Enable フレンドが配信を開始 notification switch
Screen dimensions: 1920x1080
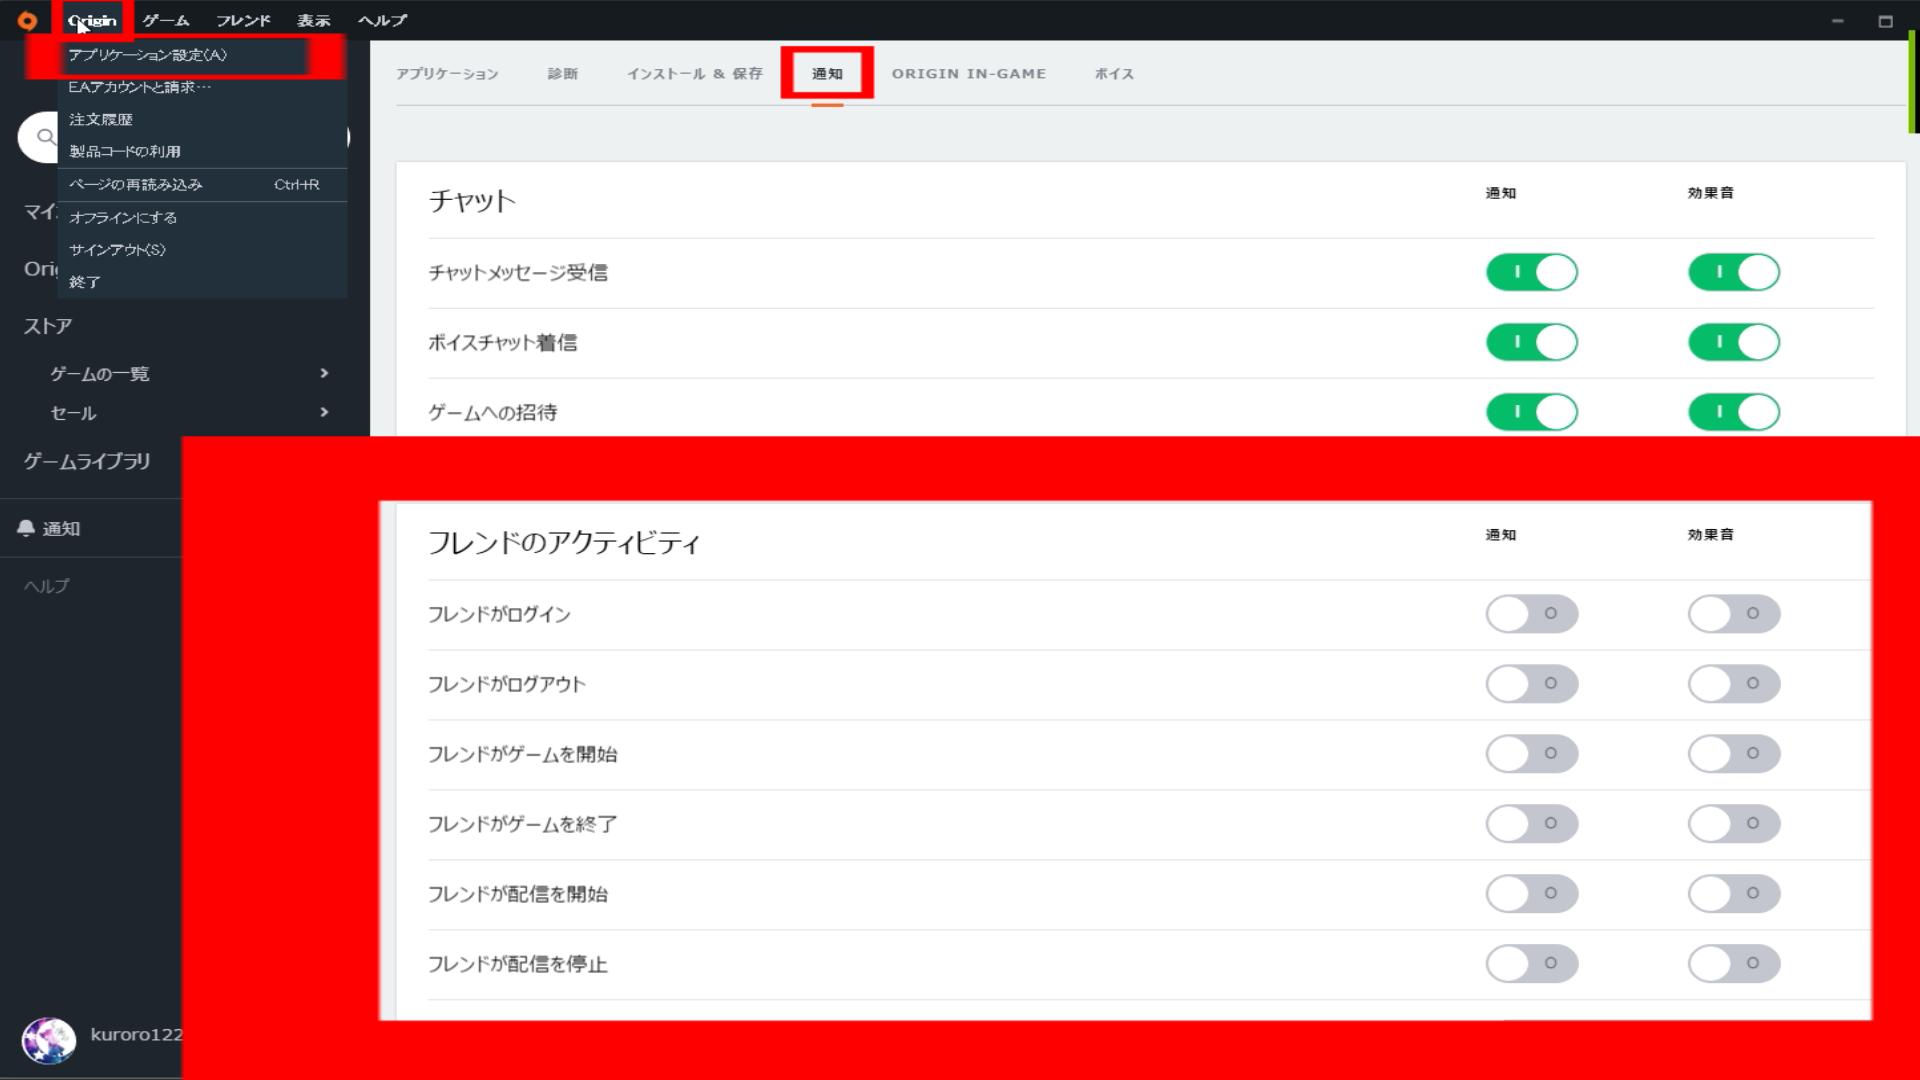[x=1532, y=894]
